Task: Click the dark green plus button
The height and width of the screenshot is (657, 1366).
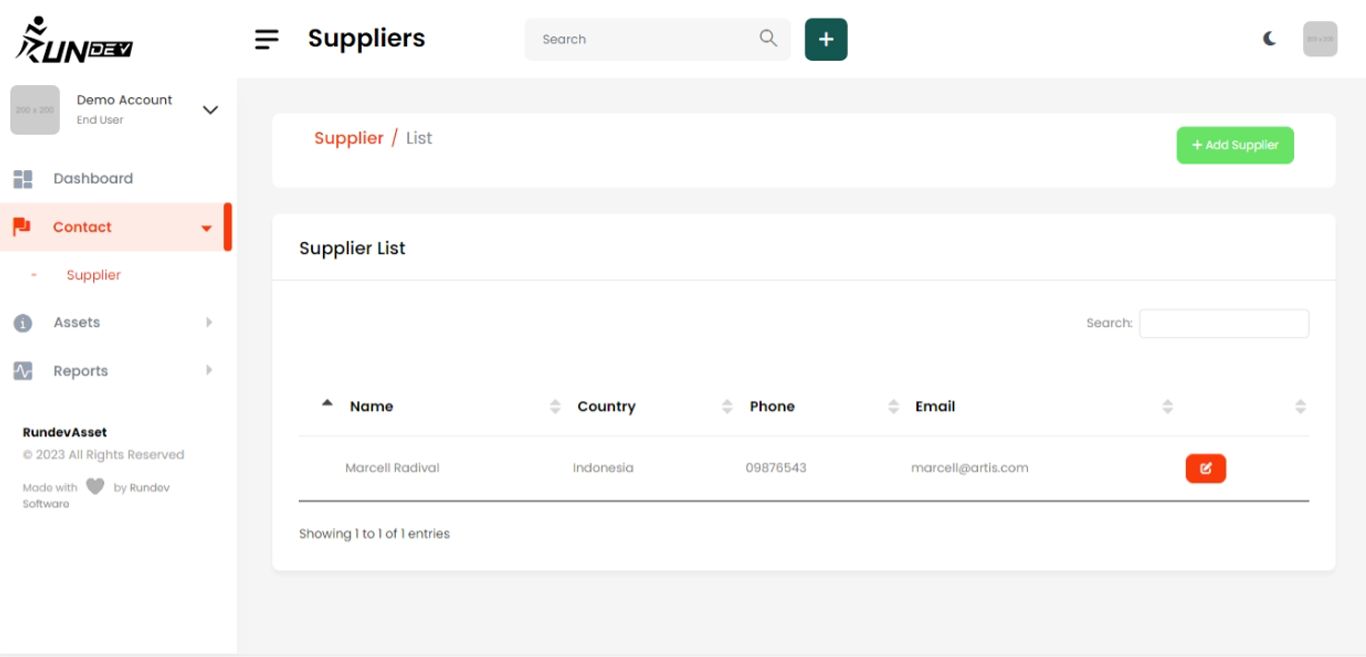Action: click(826, 39)
